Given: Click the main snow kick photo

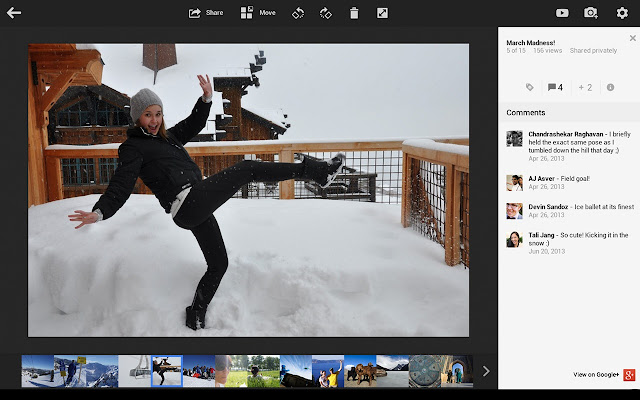Looking at the screenshot, I should (x=248, y=190).
